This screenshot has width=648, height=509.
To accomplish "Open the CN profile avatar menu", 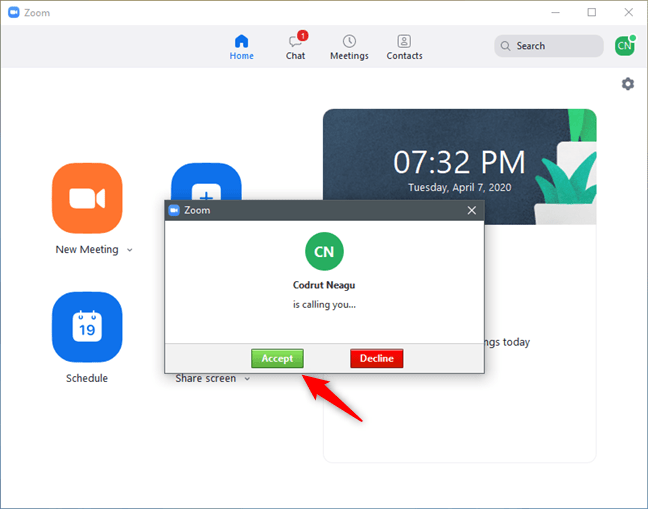I will point(624,45).
